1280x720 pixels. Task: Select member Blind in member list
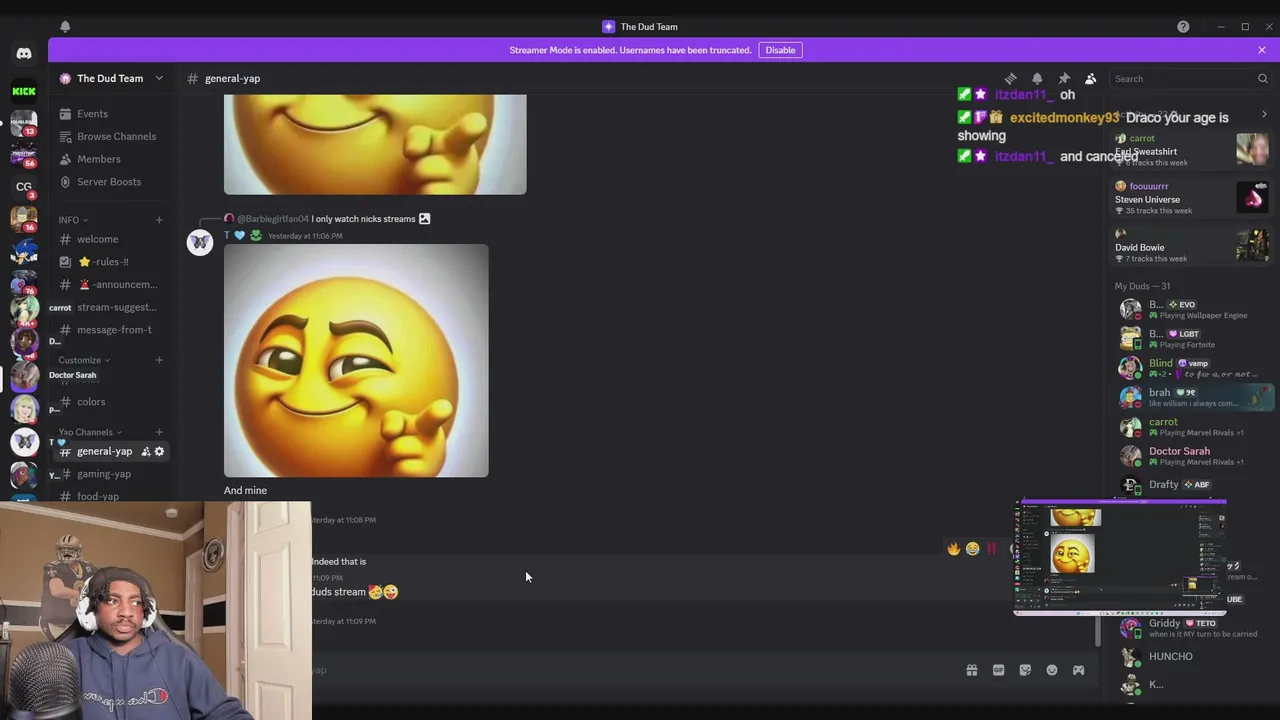pos(1192,368)
